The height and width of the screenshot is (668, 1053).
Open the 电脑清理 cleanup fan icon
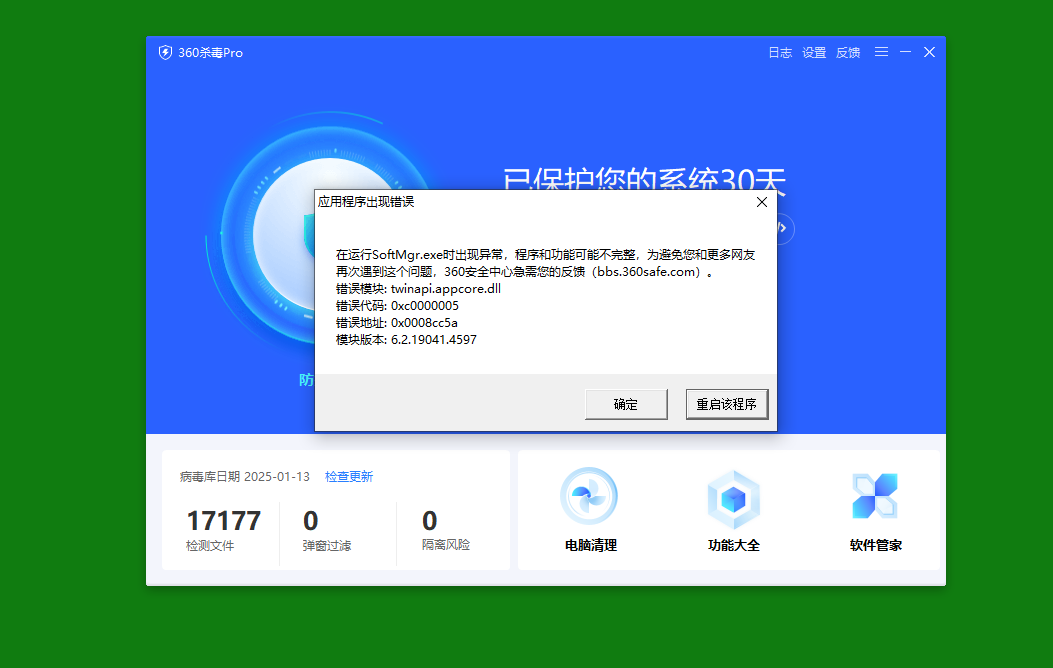click(589, 497)
